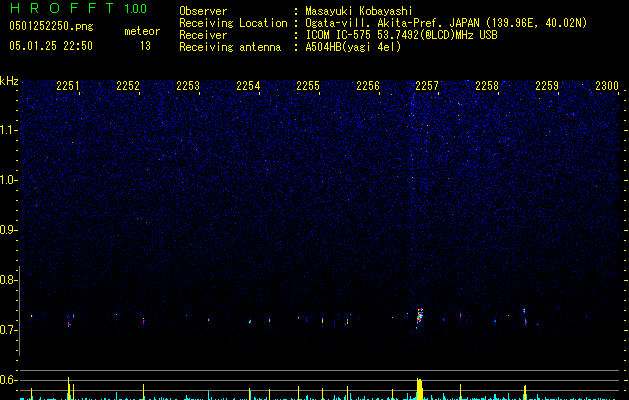
Task: Click the 0.6 frequency axis label
Action: pos(8,380)
